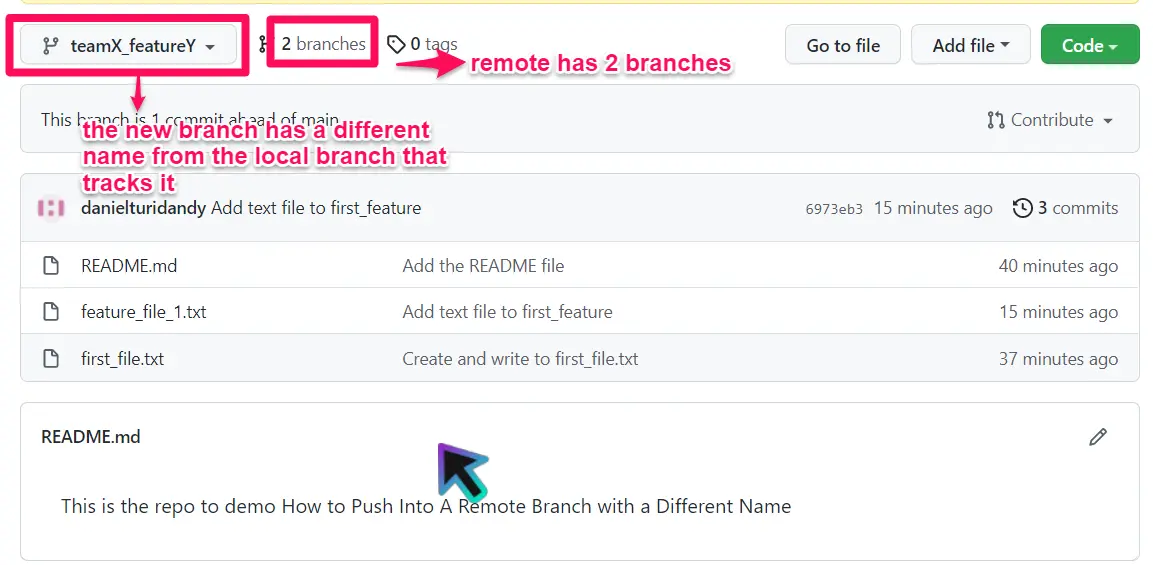Open feature_file_1.txt in the file list
Image resolution: width=1153 pixels, height=565 pixels.
[x=143, y=312]
